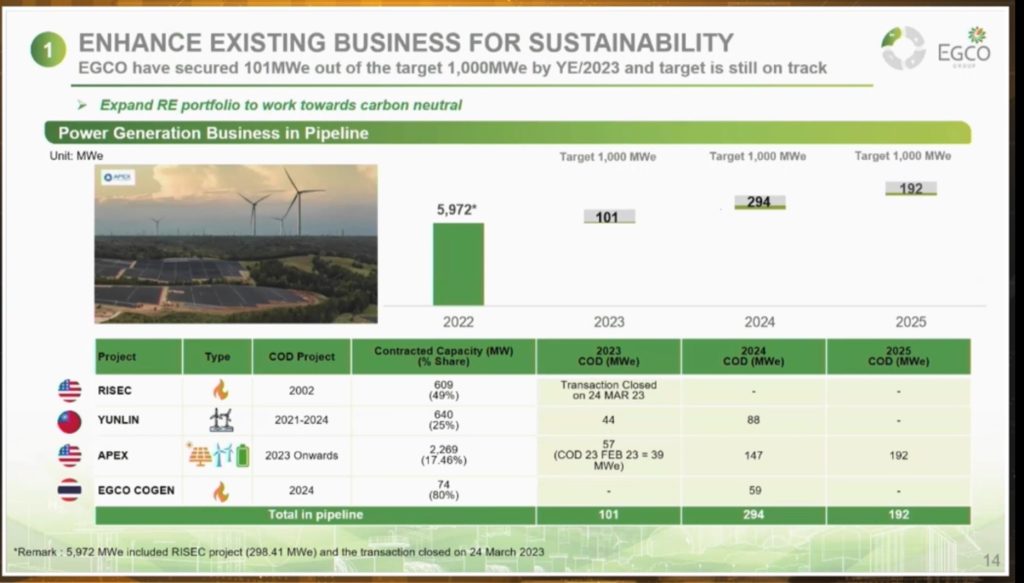
Task: Click the 640 (25%) capacity cell
Action: point(443,420)
